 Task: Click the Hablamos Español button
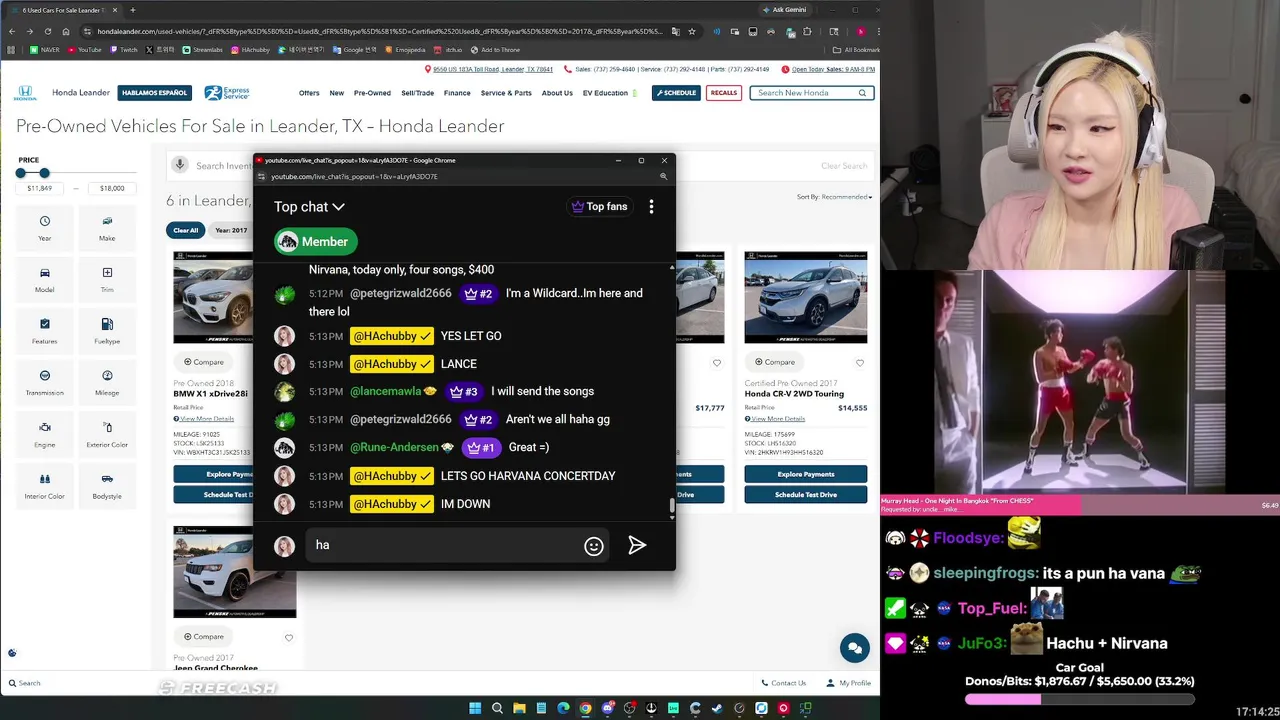click(x=154, y=93)
